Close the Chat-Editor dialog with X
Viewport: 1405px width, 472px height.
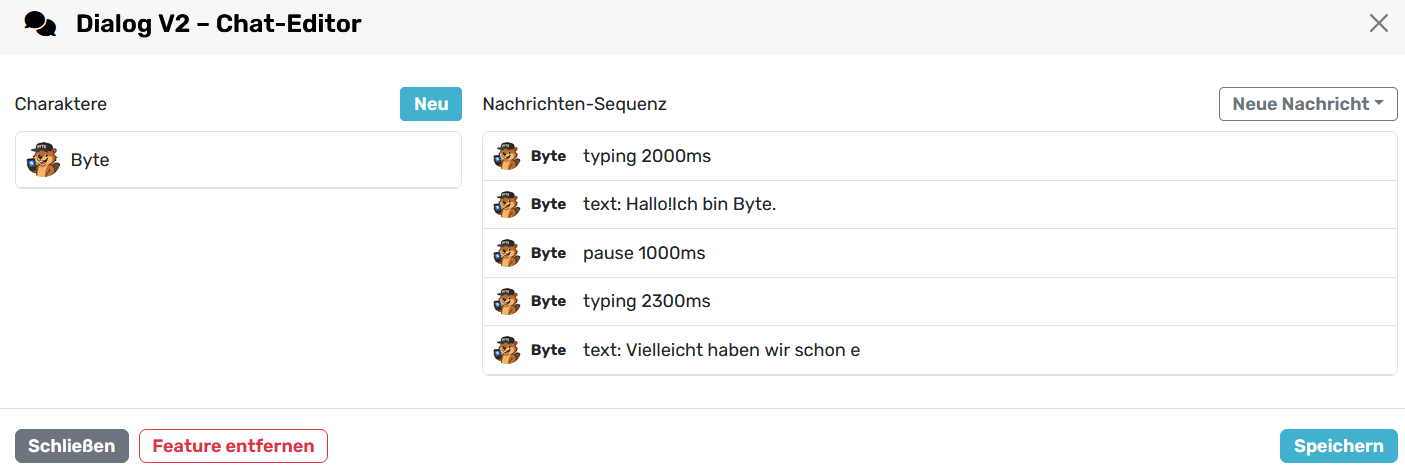click(1378, 23)
